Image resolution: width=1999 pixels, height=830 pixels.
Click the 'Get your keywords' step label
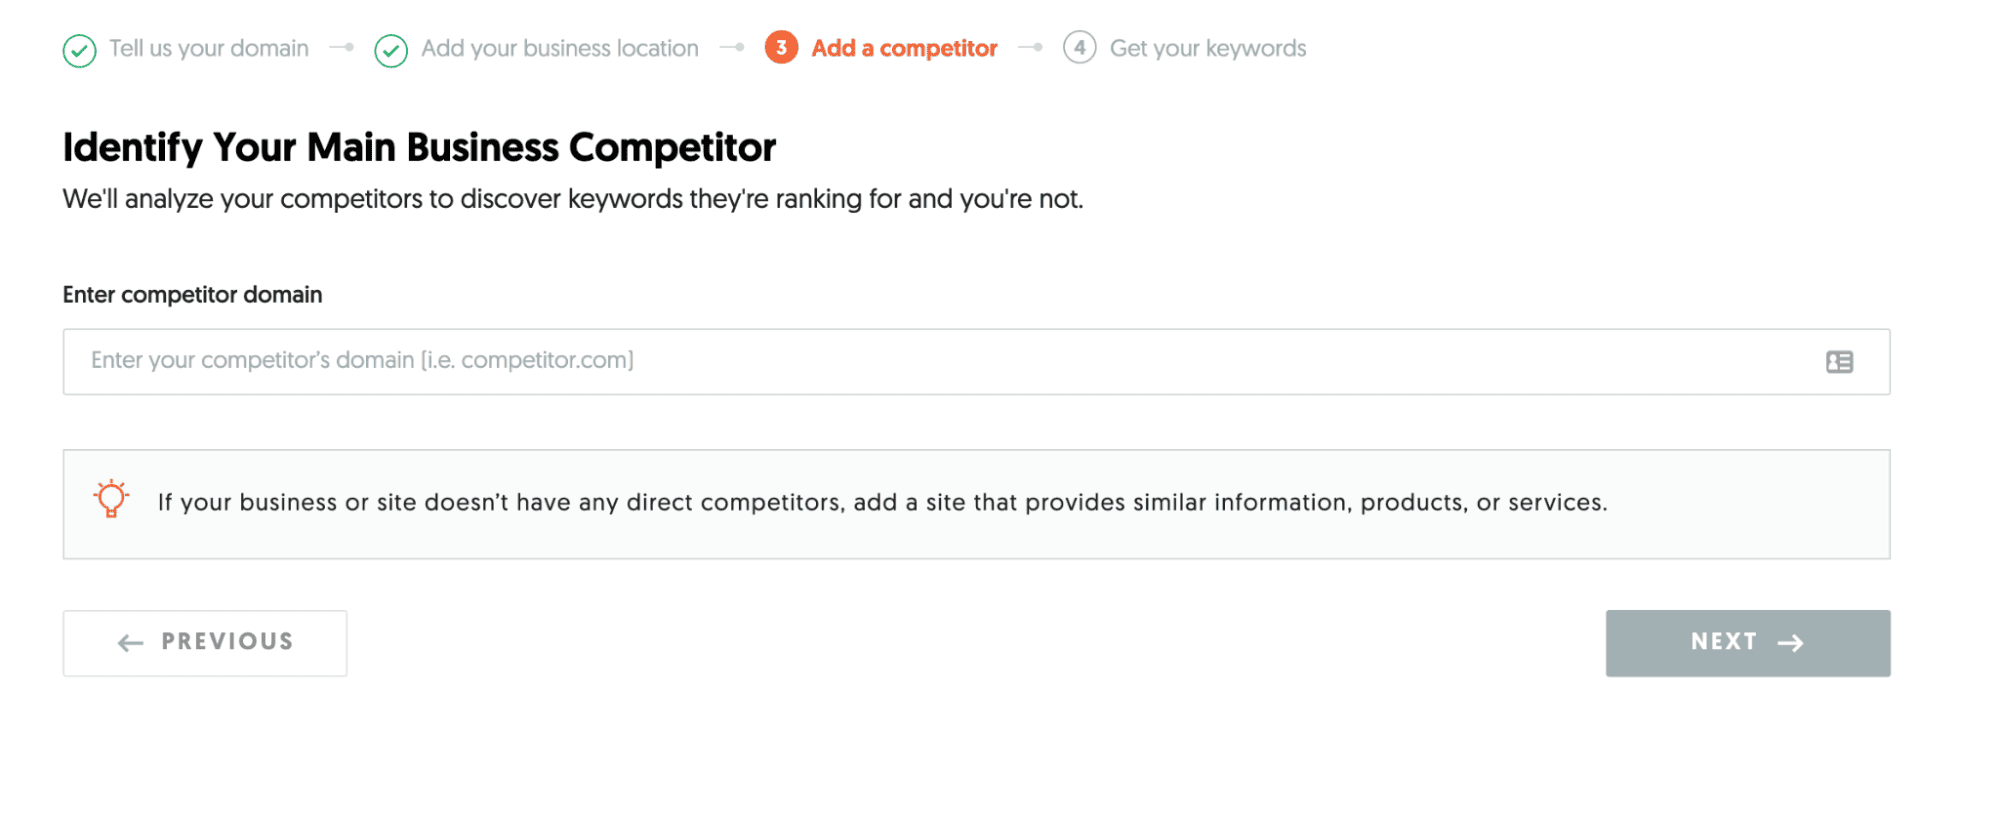coord(1209,48)
